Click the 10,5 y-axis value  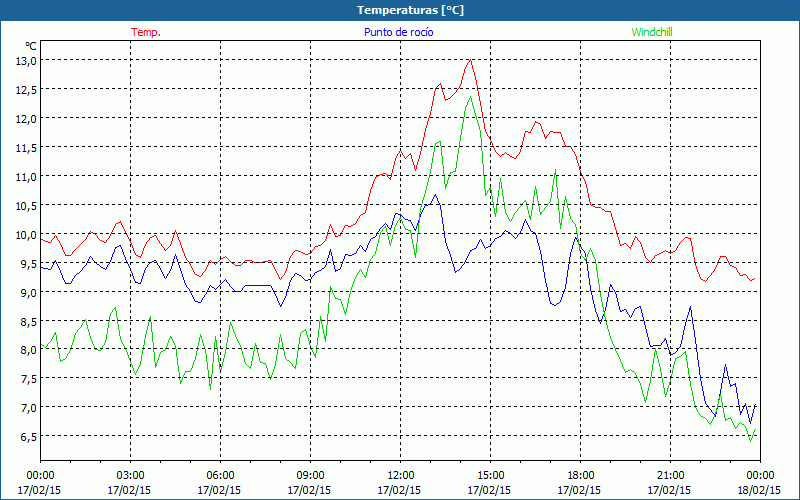point(27,206)
